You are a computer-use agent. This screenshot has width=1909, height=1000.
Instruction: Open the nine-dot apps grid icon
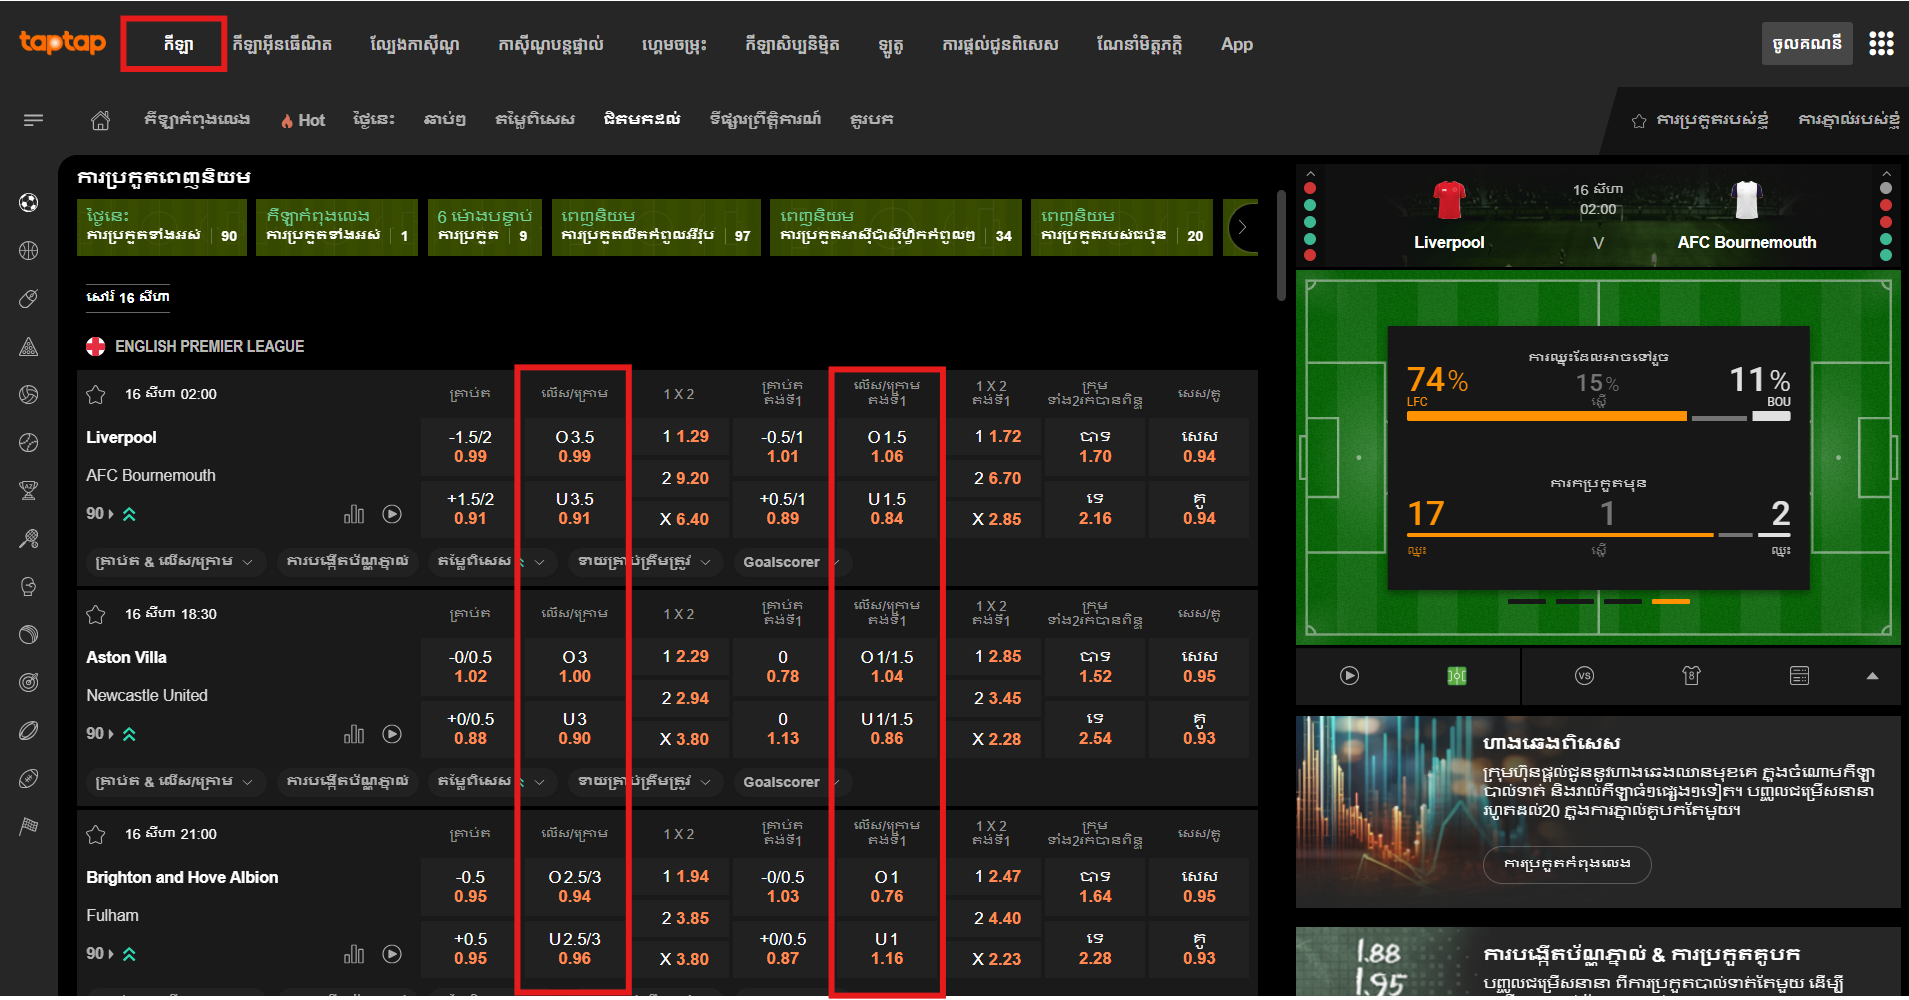pos(1881,44)
